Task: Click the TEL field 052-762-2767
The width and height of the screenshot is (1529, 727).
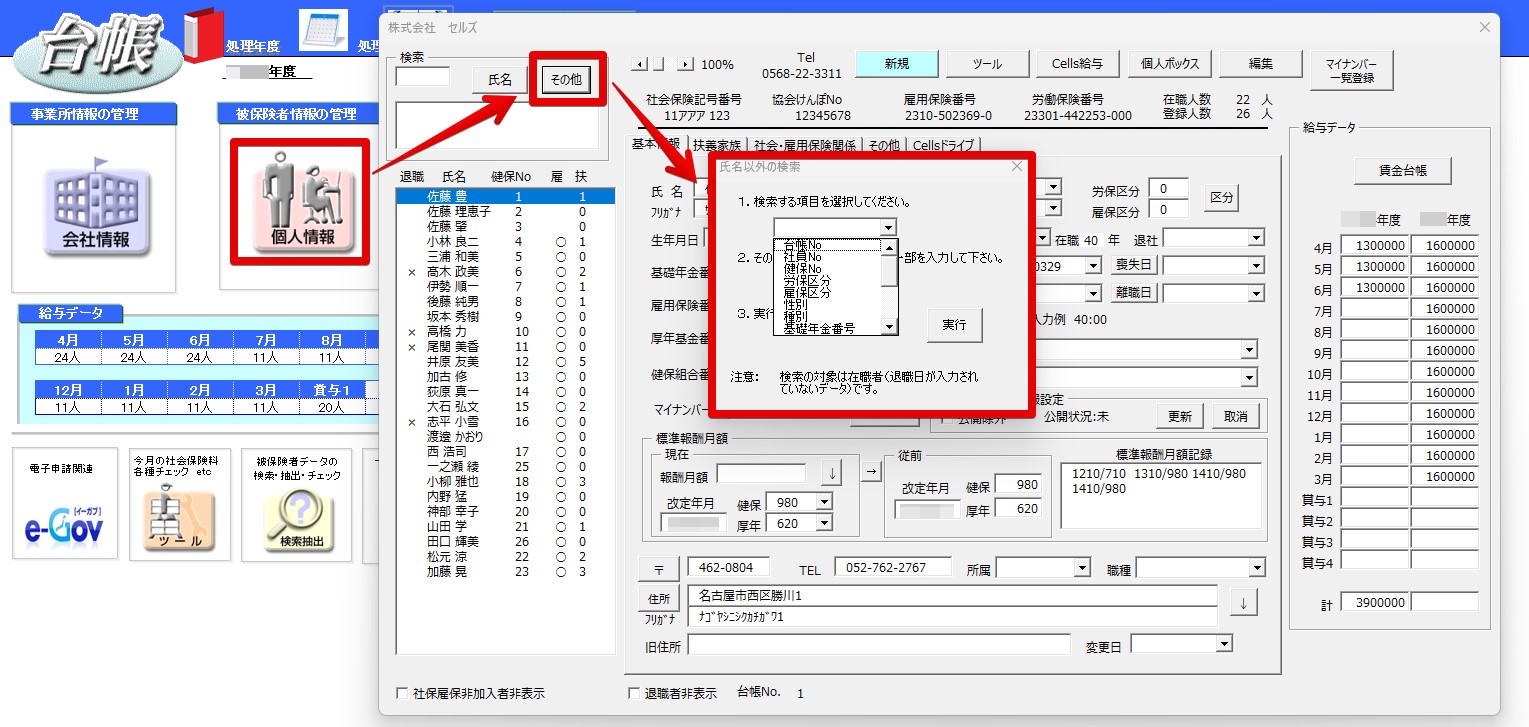Action: pyautogui.click(x=893, y=567)
